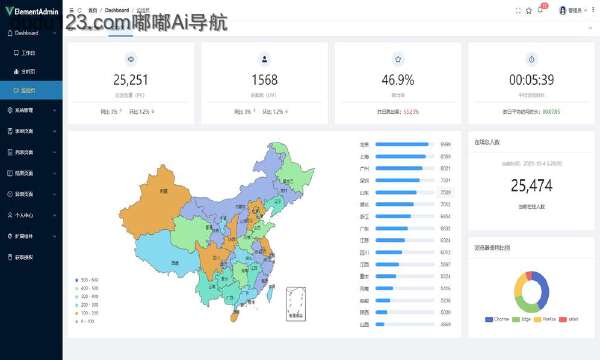600x360 pixels.
Task: Select 工作台 in the sidebar
Action: pos(31,52)
